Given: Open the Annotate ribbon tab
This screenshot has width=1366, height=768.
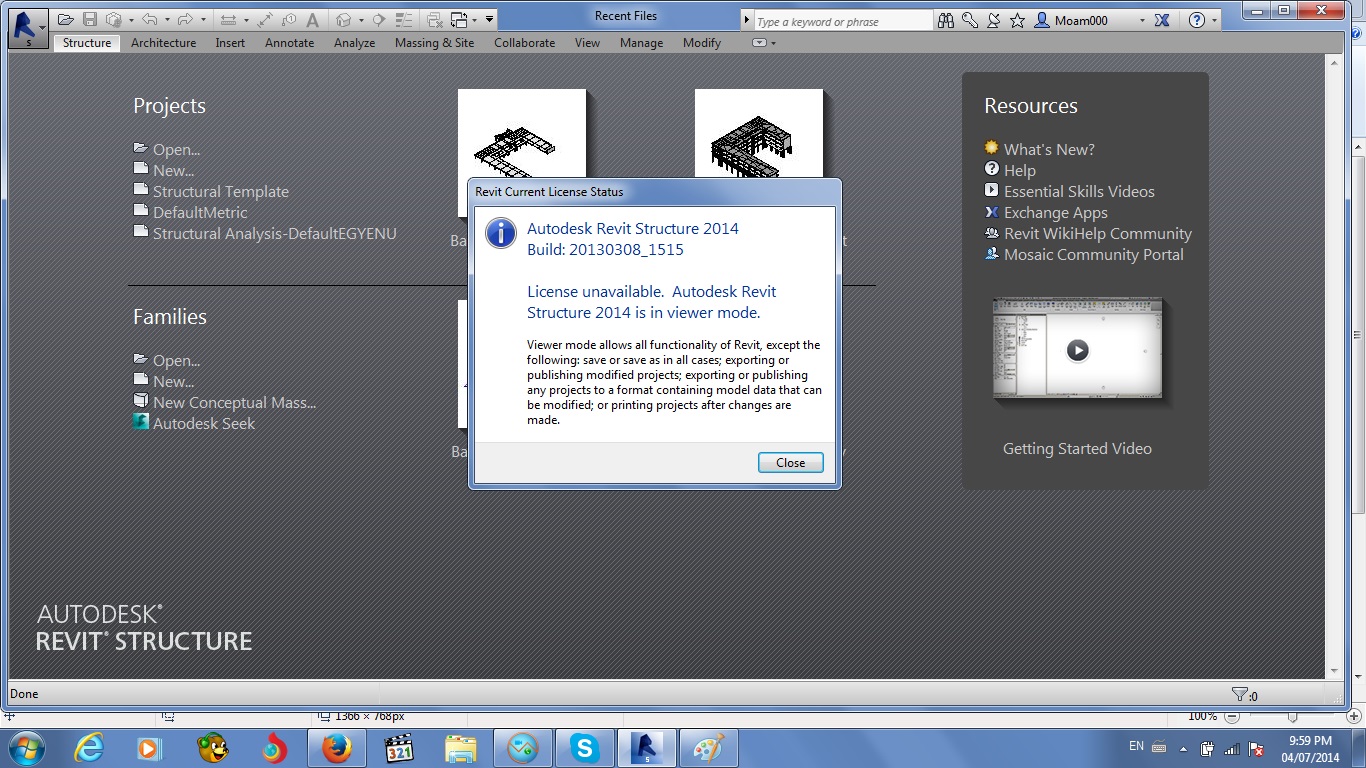Looking at the screenshot, I should [289, 43].
